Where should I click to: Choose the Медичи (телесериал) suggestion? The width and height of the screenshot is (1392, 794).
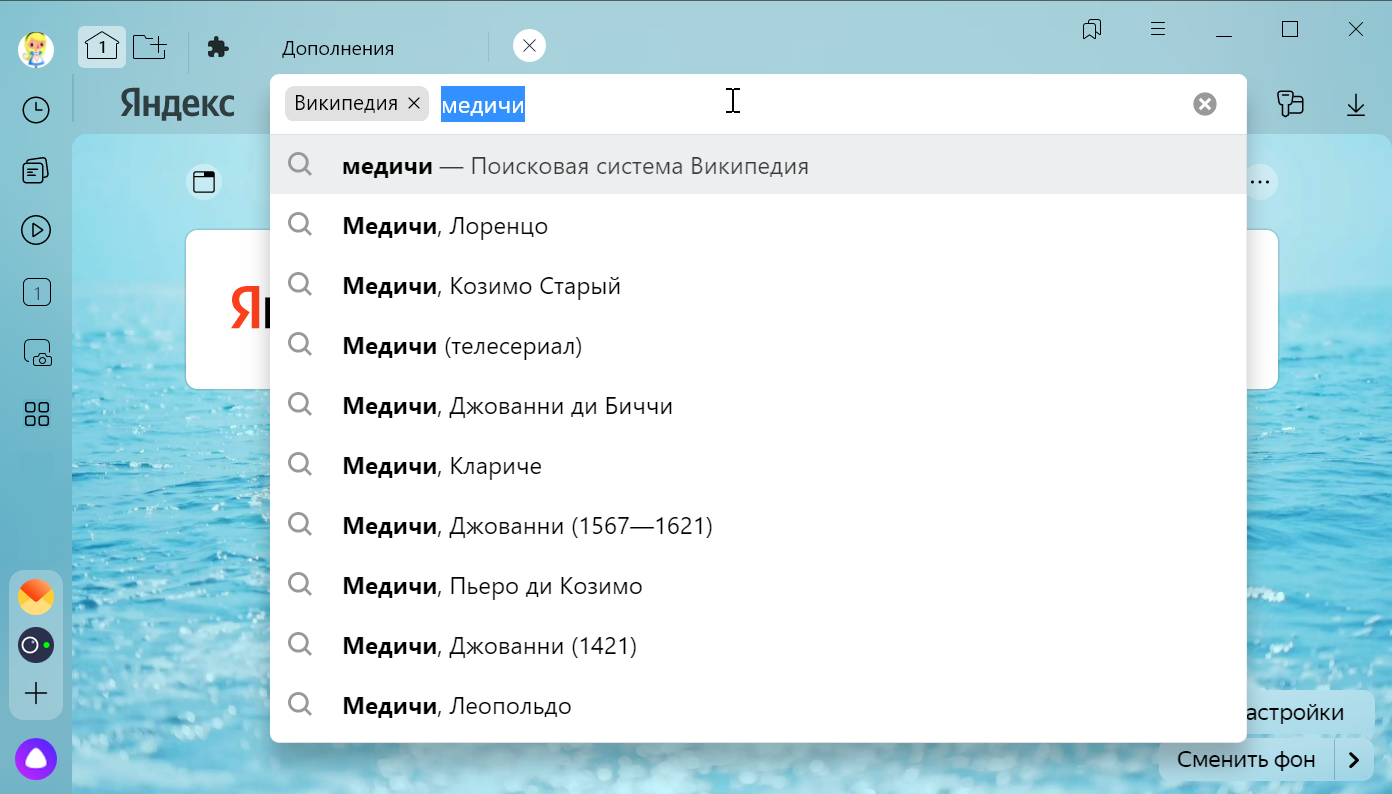(462, 346)
